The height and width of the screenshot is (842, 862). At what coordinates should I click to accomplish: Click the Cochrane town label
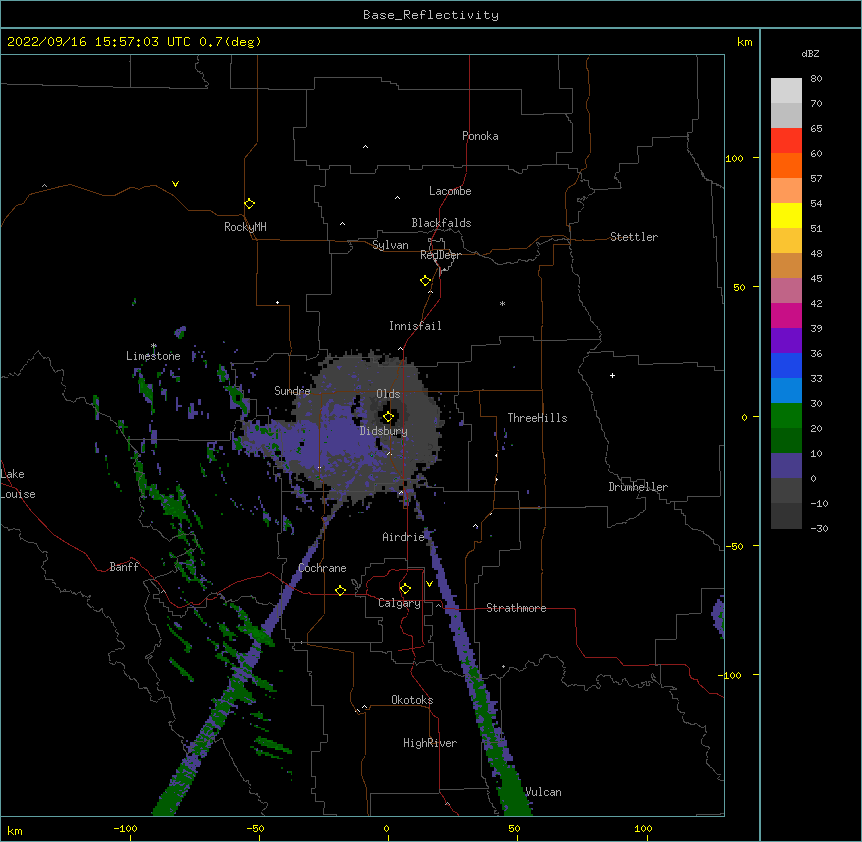322,568
